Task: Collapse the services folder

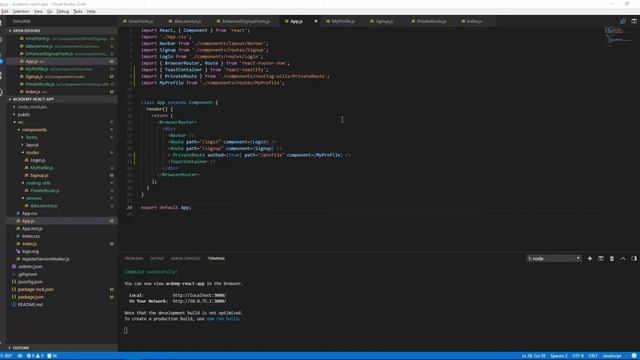Action: [x=34, y=198]
